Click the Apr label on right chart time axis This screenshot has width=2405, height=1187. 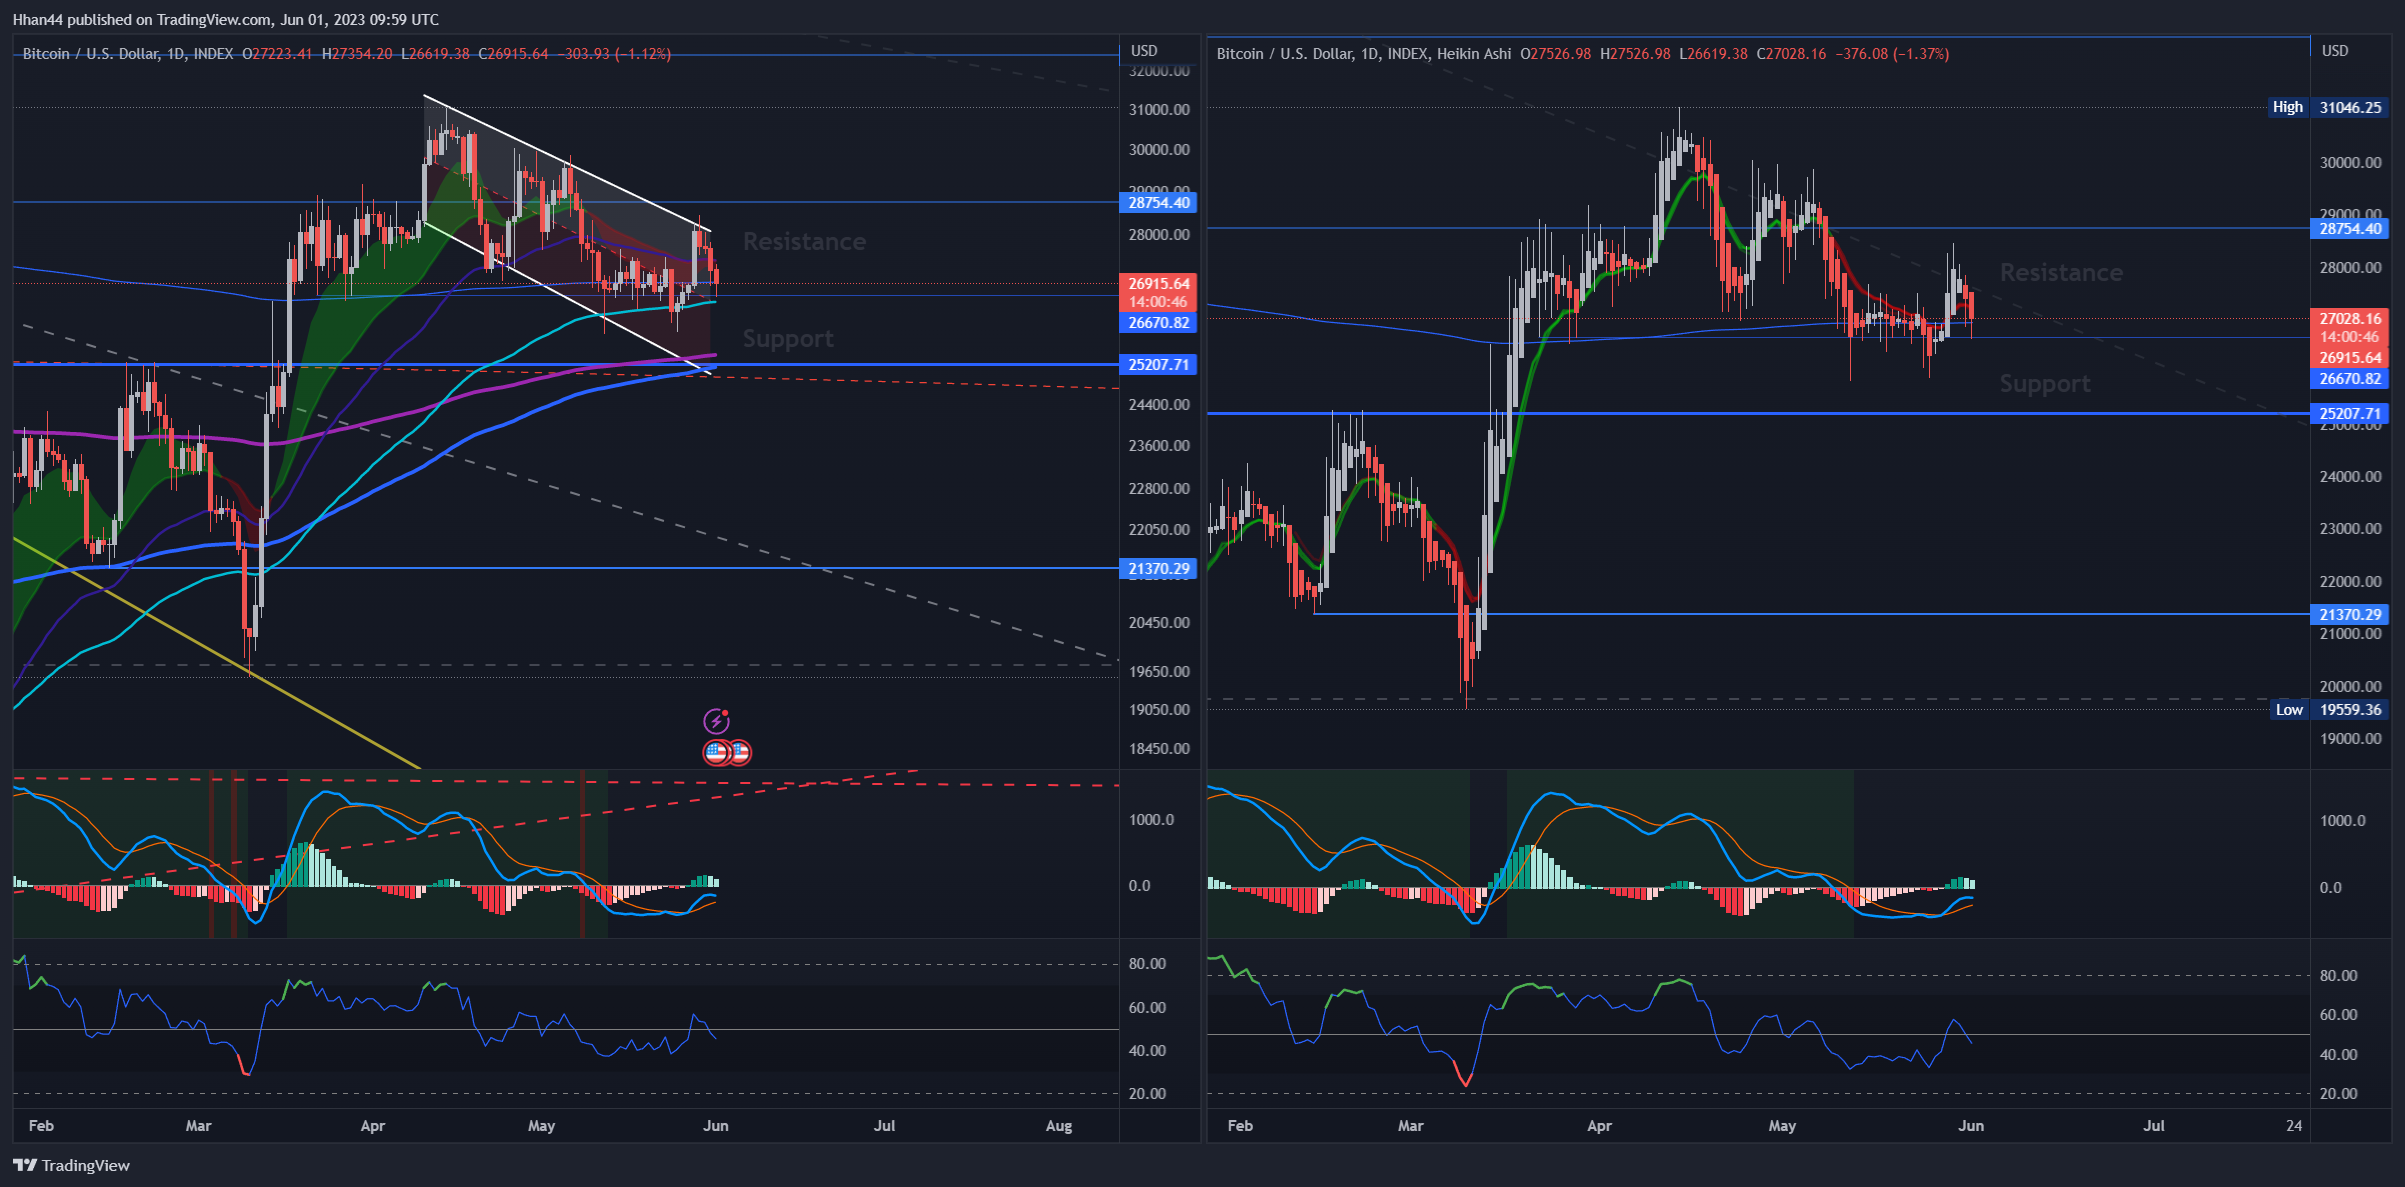coord(1600,1126)
